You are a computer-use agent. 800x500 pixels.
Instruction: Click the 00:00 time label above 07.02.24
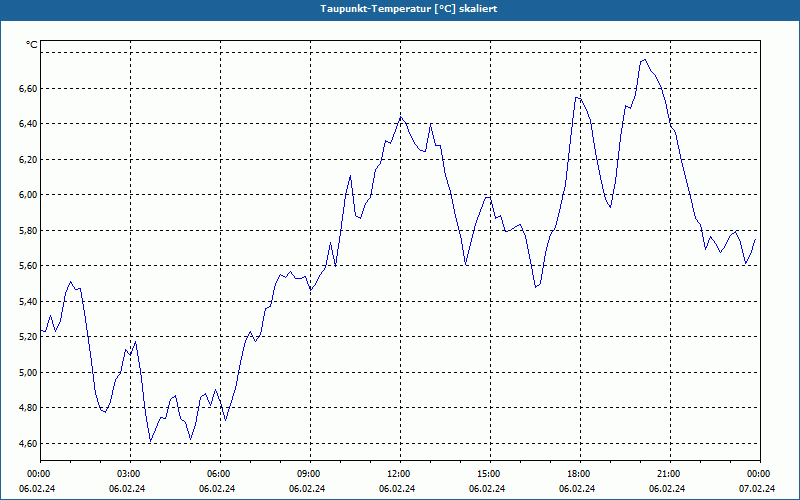click(x=758, y=474)
